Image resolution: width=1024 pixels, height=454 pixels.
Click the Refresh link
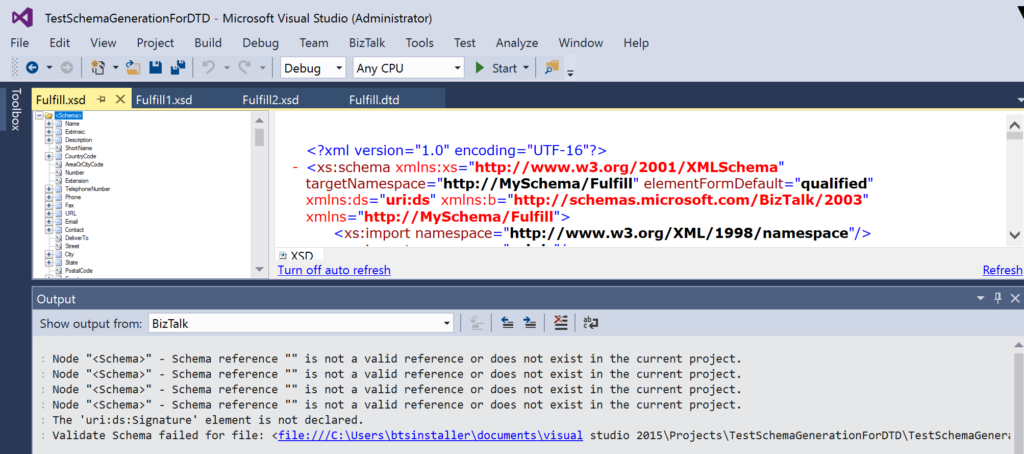point(1002,270)
